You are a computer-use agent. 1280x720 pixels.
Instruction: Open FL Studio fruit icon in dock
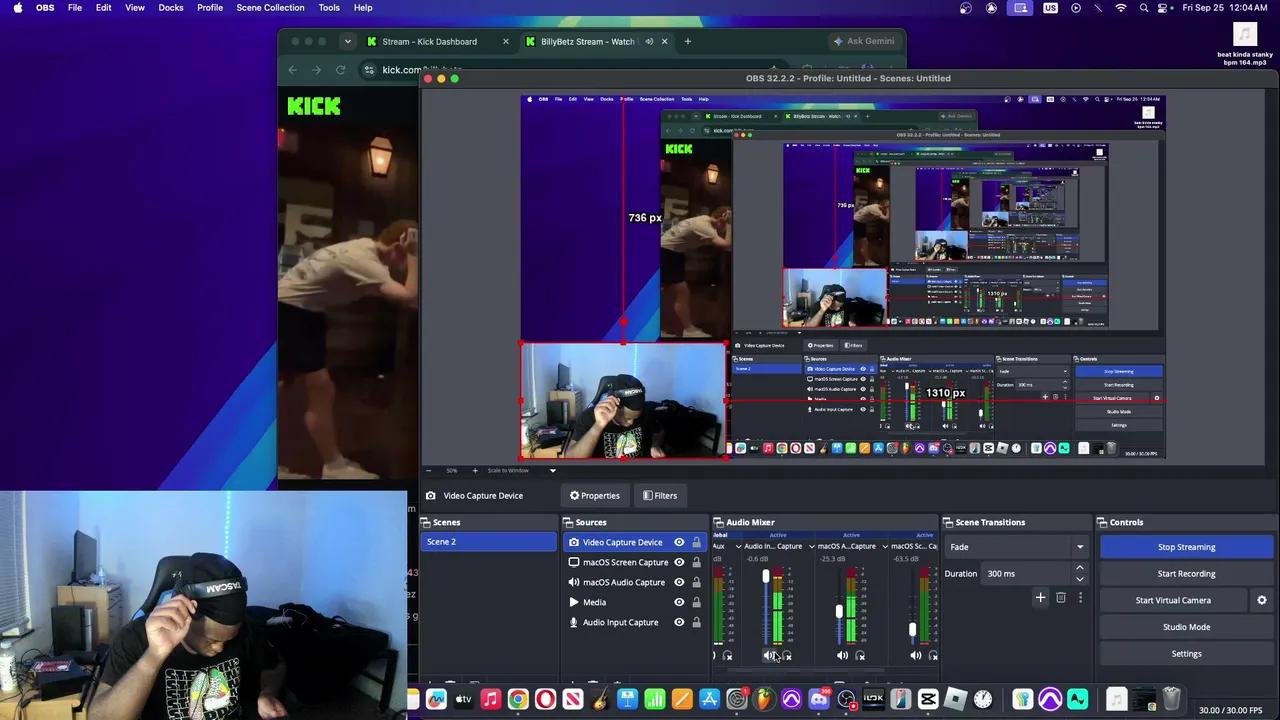tap(764, 700)
